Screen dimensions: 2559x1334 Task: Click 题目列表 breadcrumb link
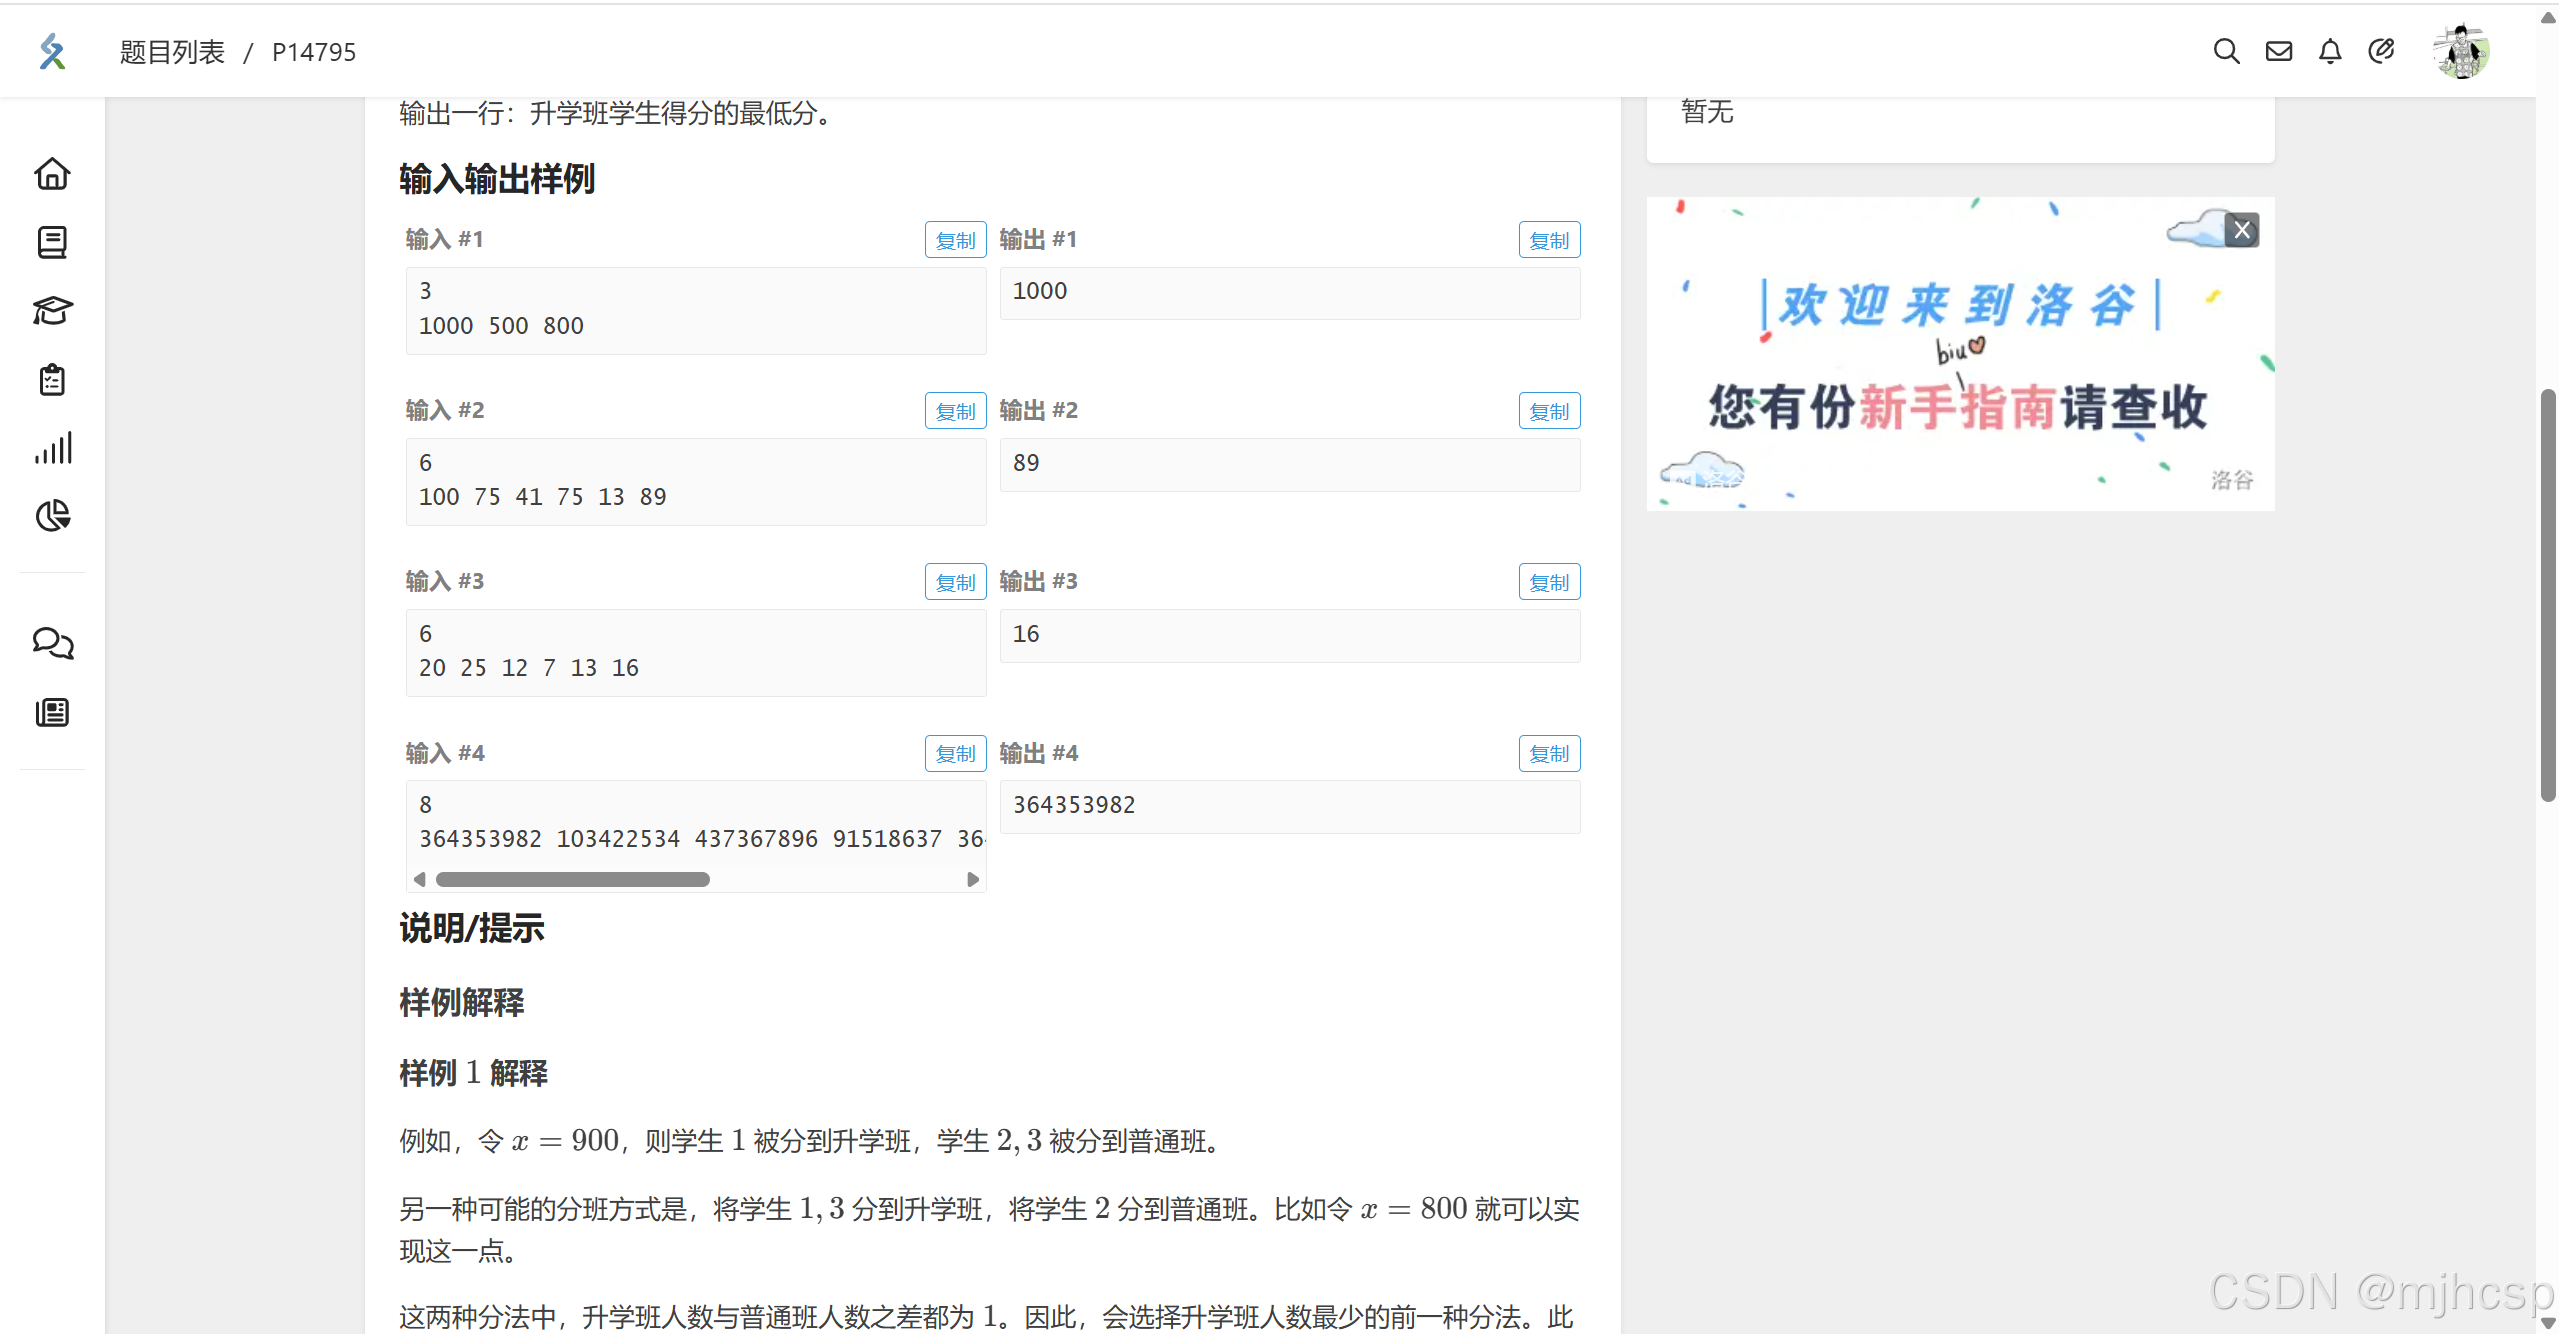coord(172,52)
